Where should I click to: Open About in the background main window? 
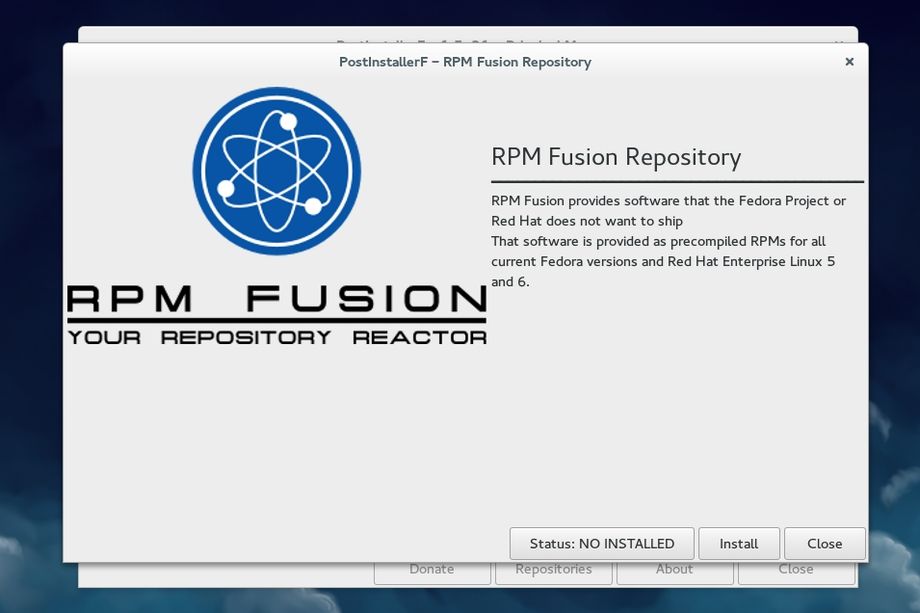tap(675, 573)
